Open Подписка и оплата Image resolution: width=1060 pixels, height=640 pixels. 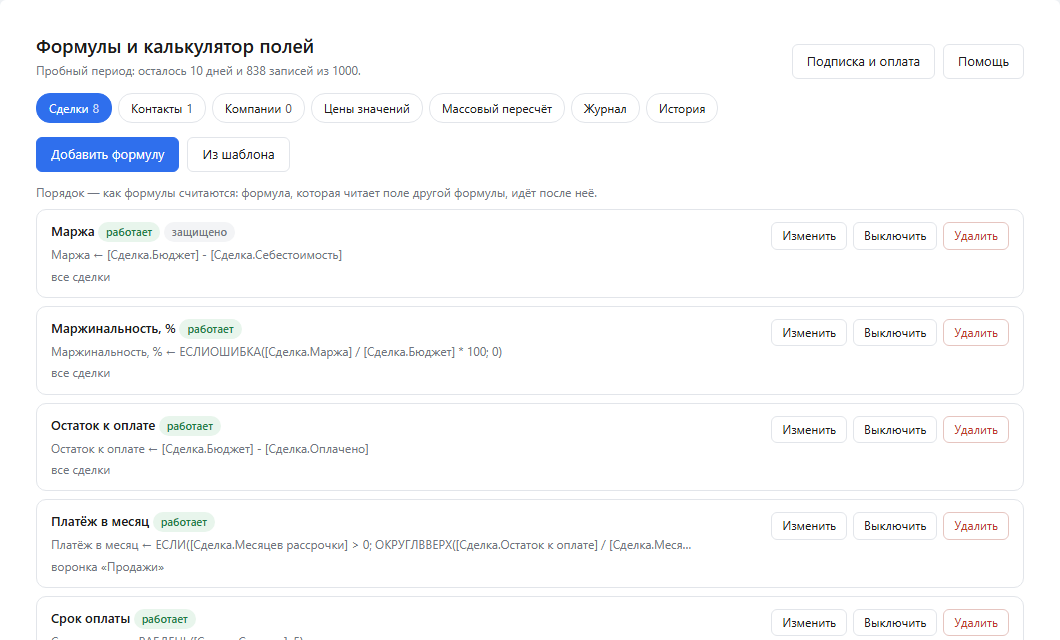tap(863, 61)
